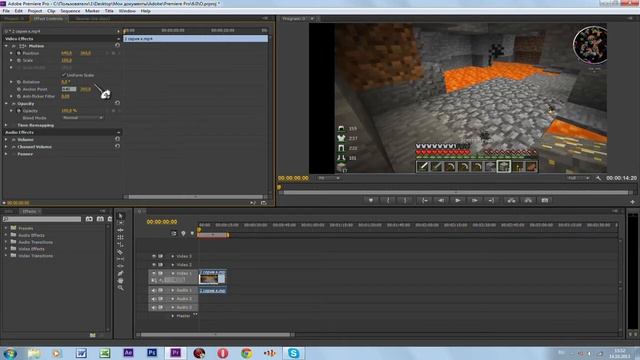Step forward one frame
Screen dimensions: 640x360
[x=474, y=200]
